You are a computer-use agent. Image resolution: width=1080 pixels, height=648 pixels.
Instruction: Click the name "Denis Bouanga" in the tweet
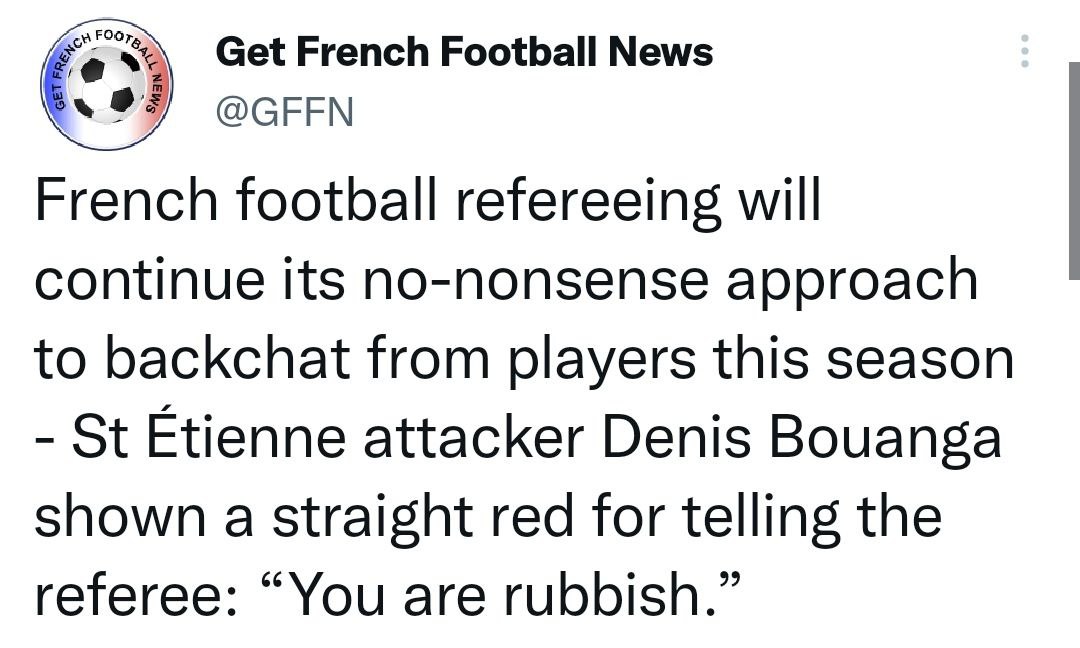click(806, 437)
